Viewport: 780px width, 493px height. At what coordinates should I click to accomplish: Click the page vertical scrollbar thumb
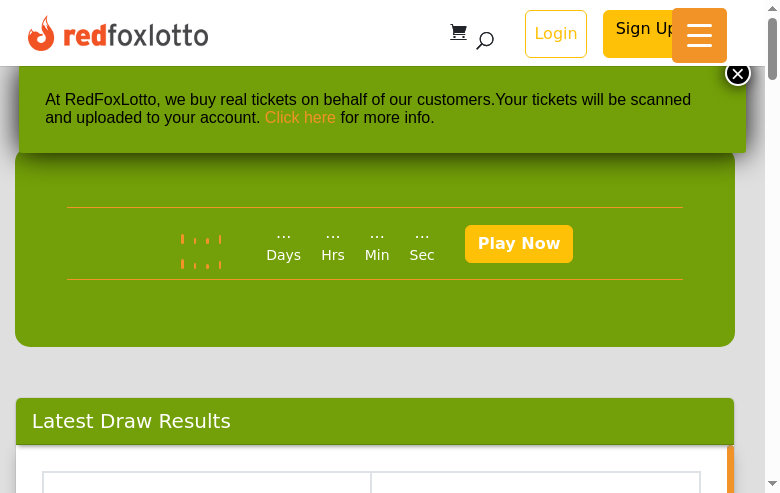[772, 50]
